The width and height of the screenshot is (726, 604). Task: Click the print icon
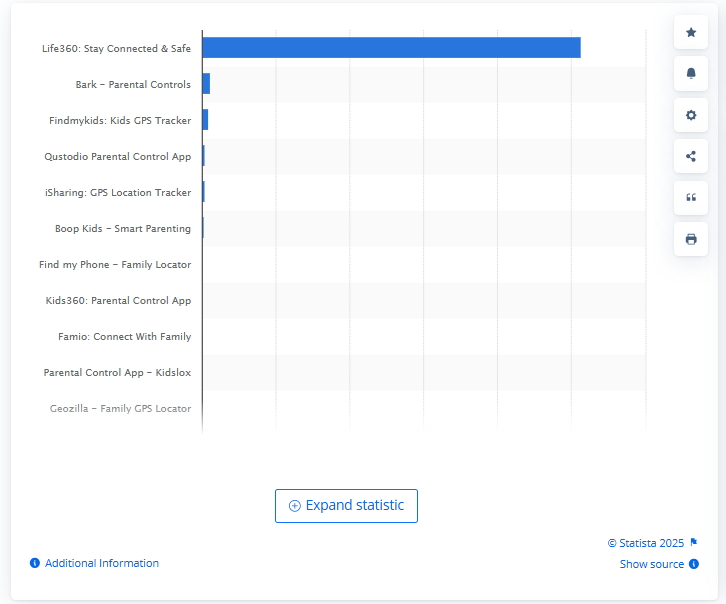pyautogui.click(x=691, y=239)
